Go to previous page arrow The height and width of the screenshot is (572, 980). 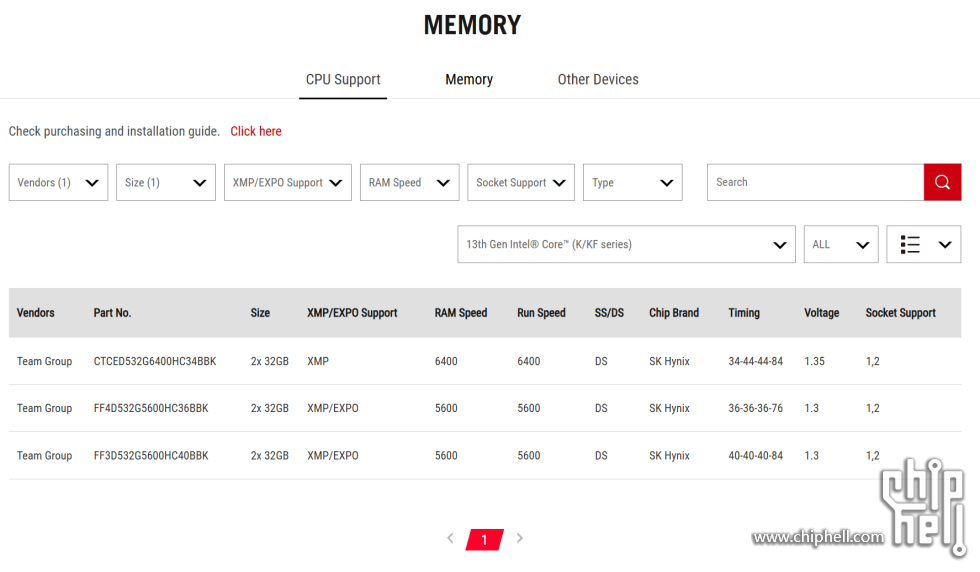click(450, 538)
